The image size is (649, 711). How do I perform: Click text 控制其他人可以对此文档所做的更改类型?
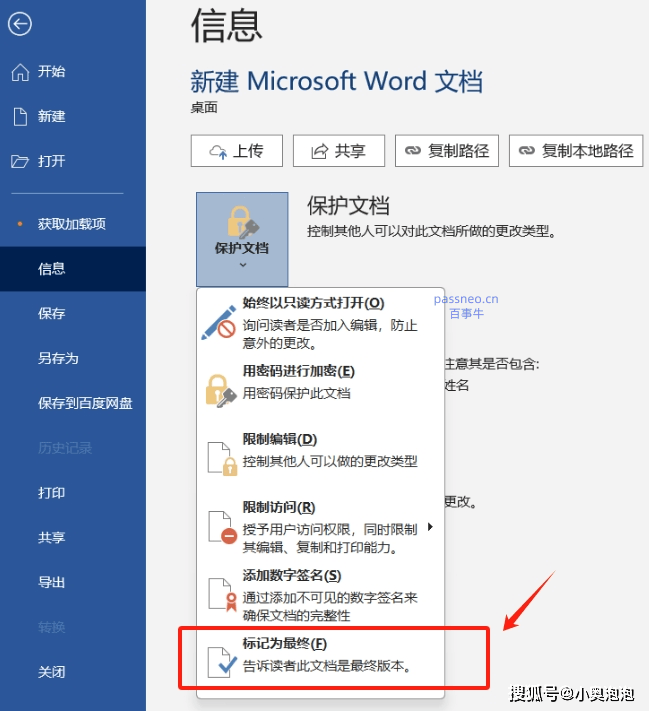(431, 231)
